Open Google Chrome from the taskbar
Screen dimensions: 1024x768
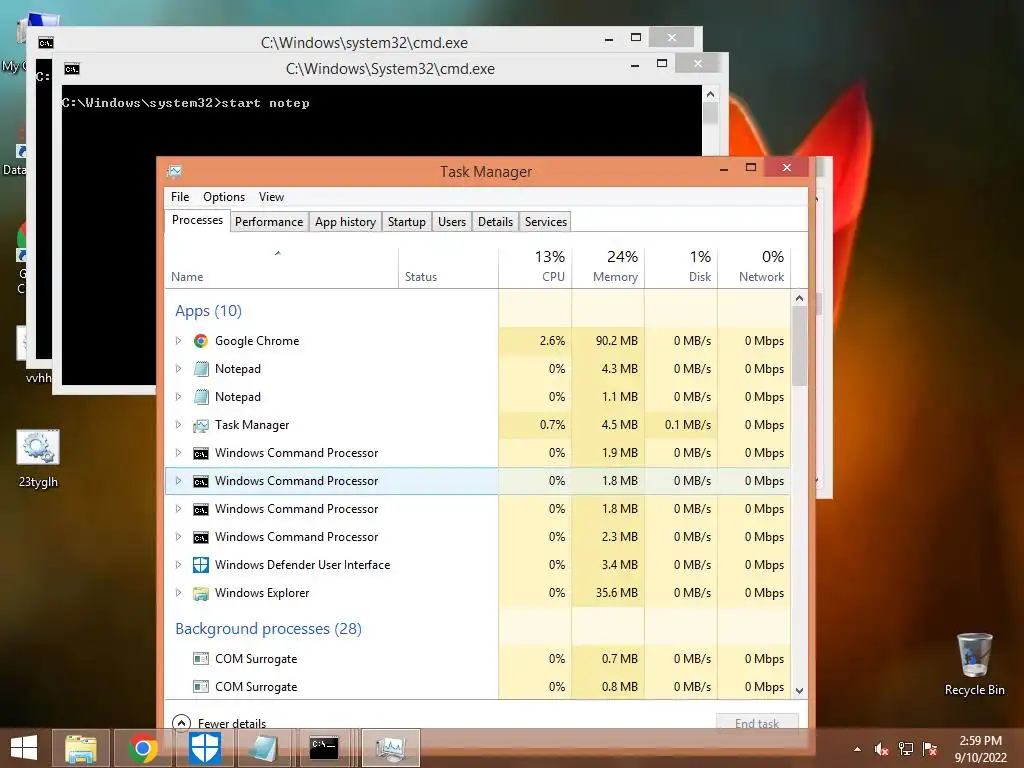coord(142,748)
